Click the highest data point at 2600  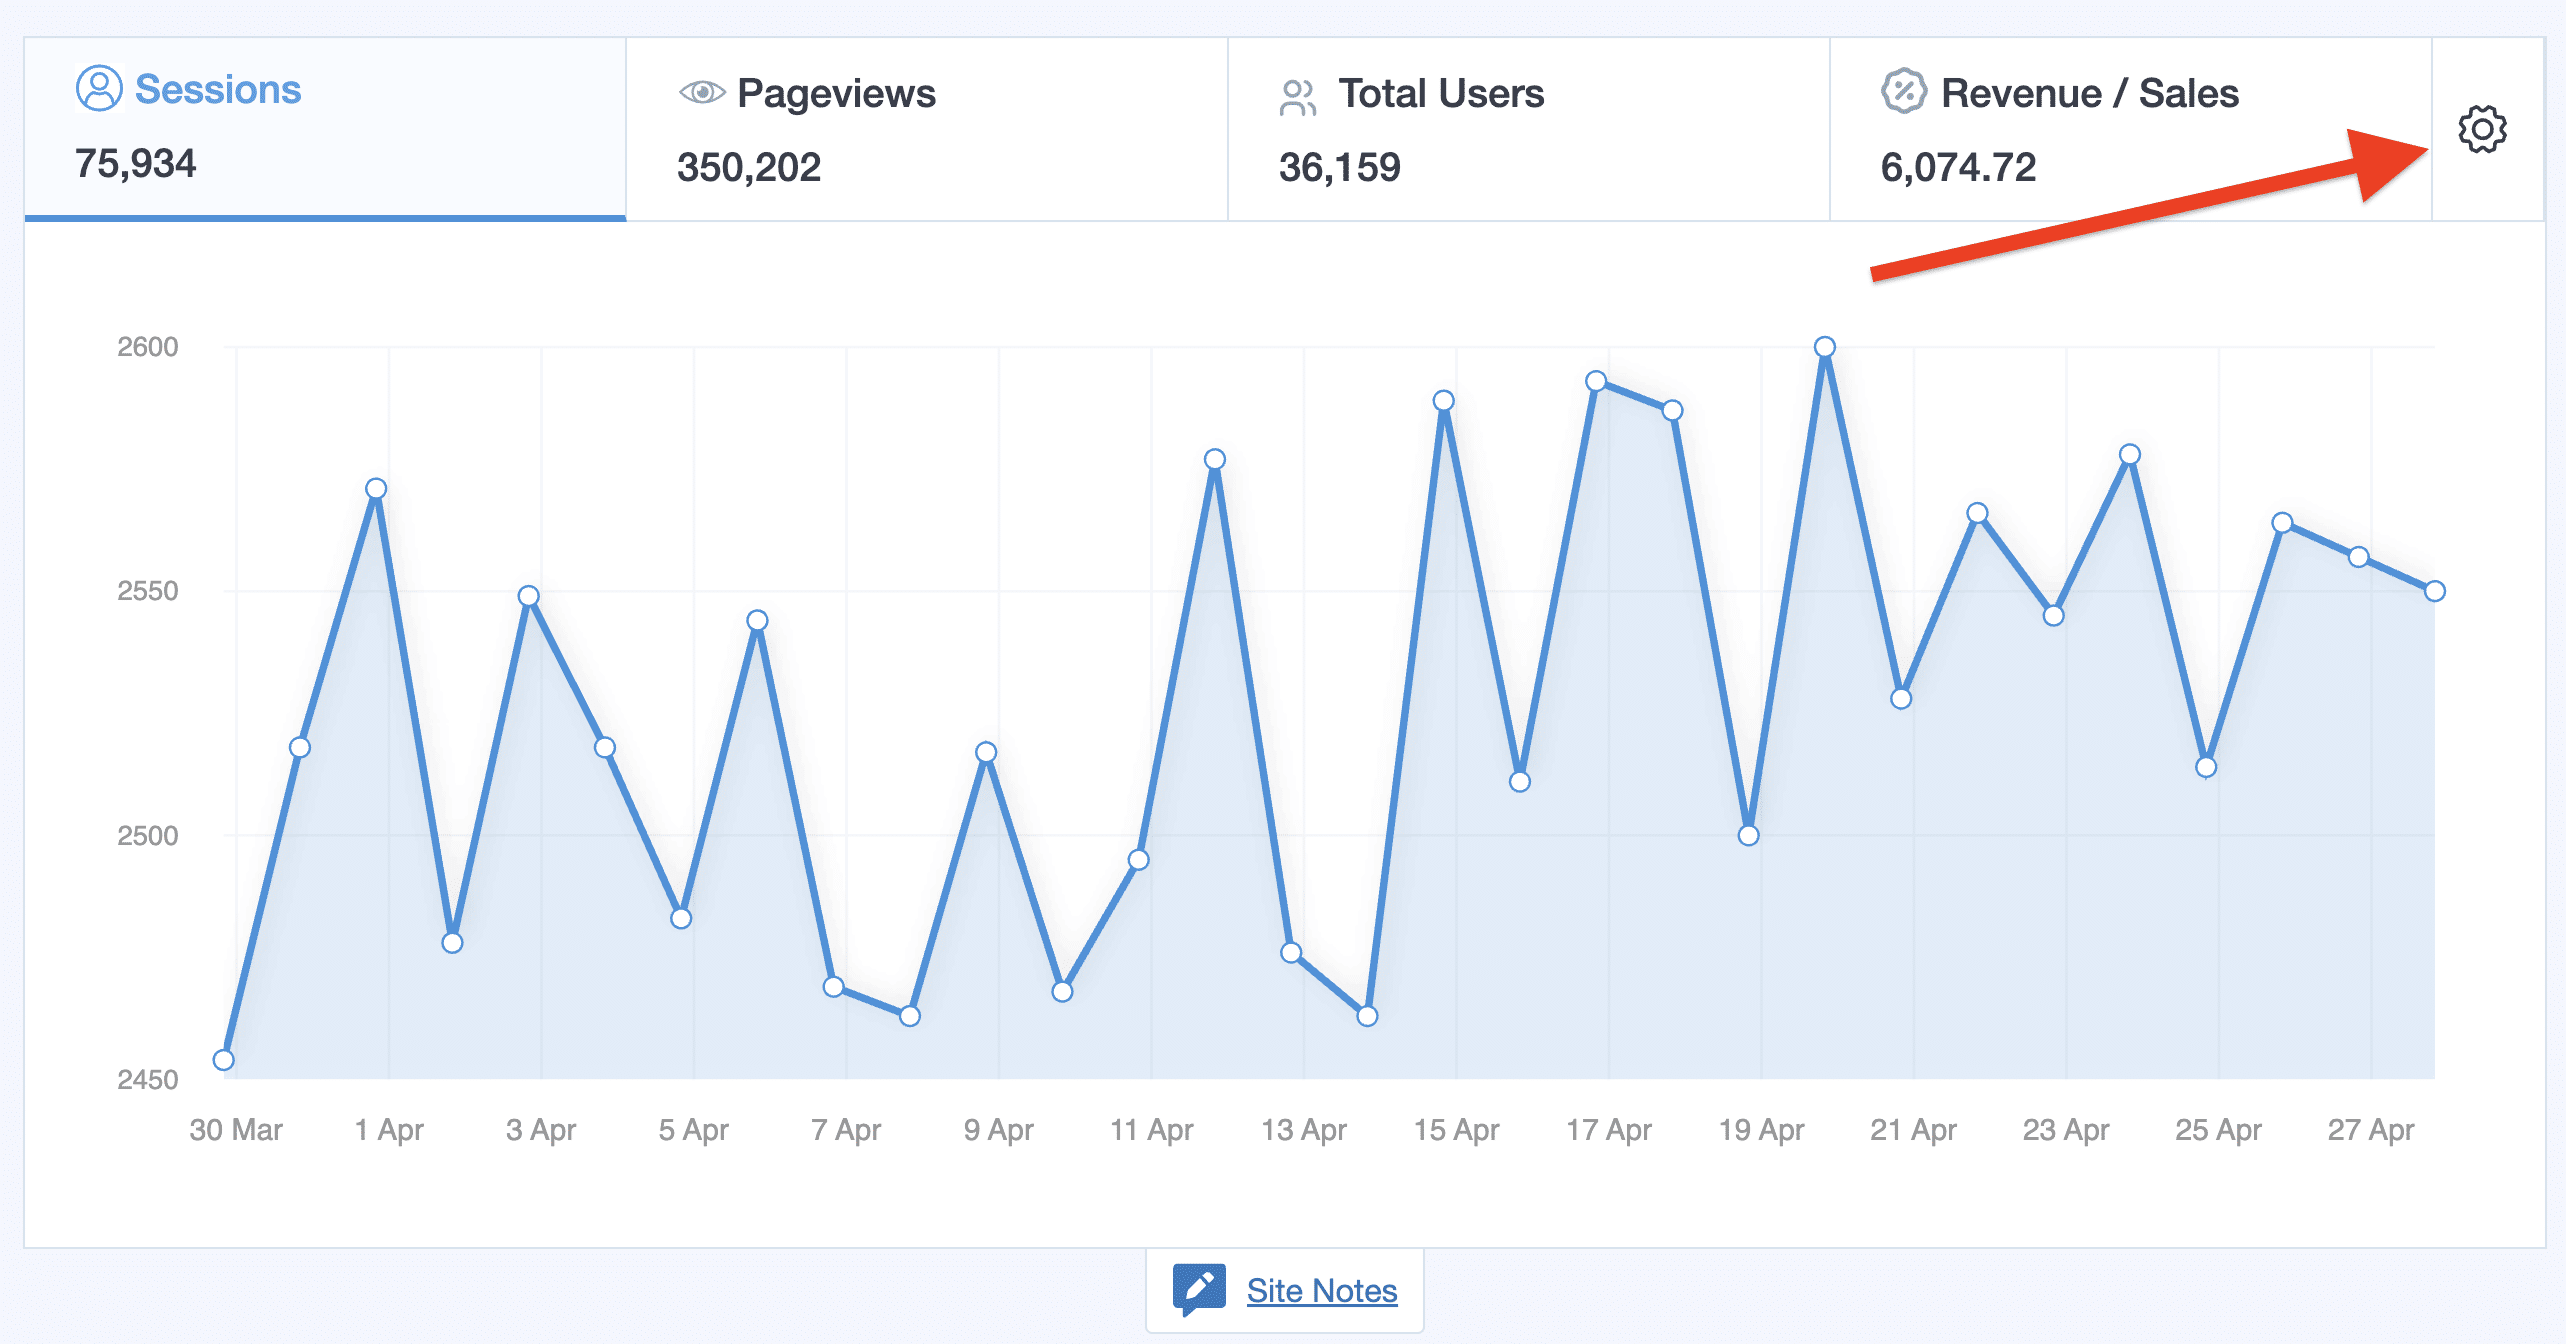tap(1824, 347)
